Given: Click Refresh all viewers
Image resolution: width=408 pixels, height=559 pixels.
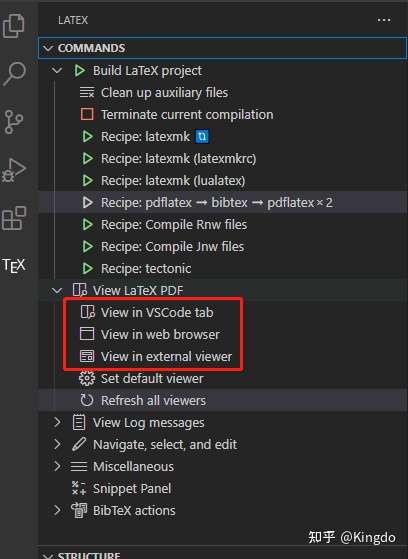Looking at the screenshot, I should (x=153, y=401).
